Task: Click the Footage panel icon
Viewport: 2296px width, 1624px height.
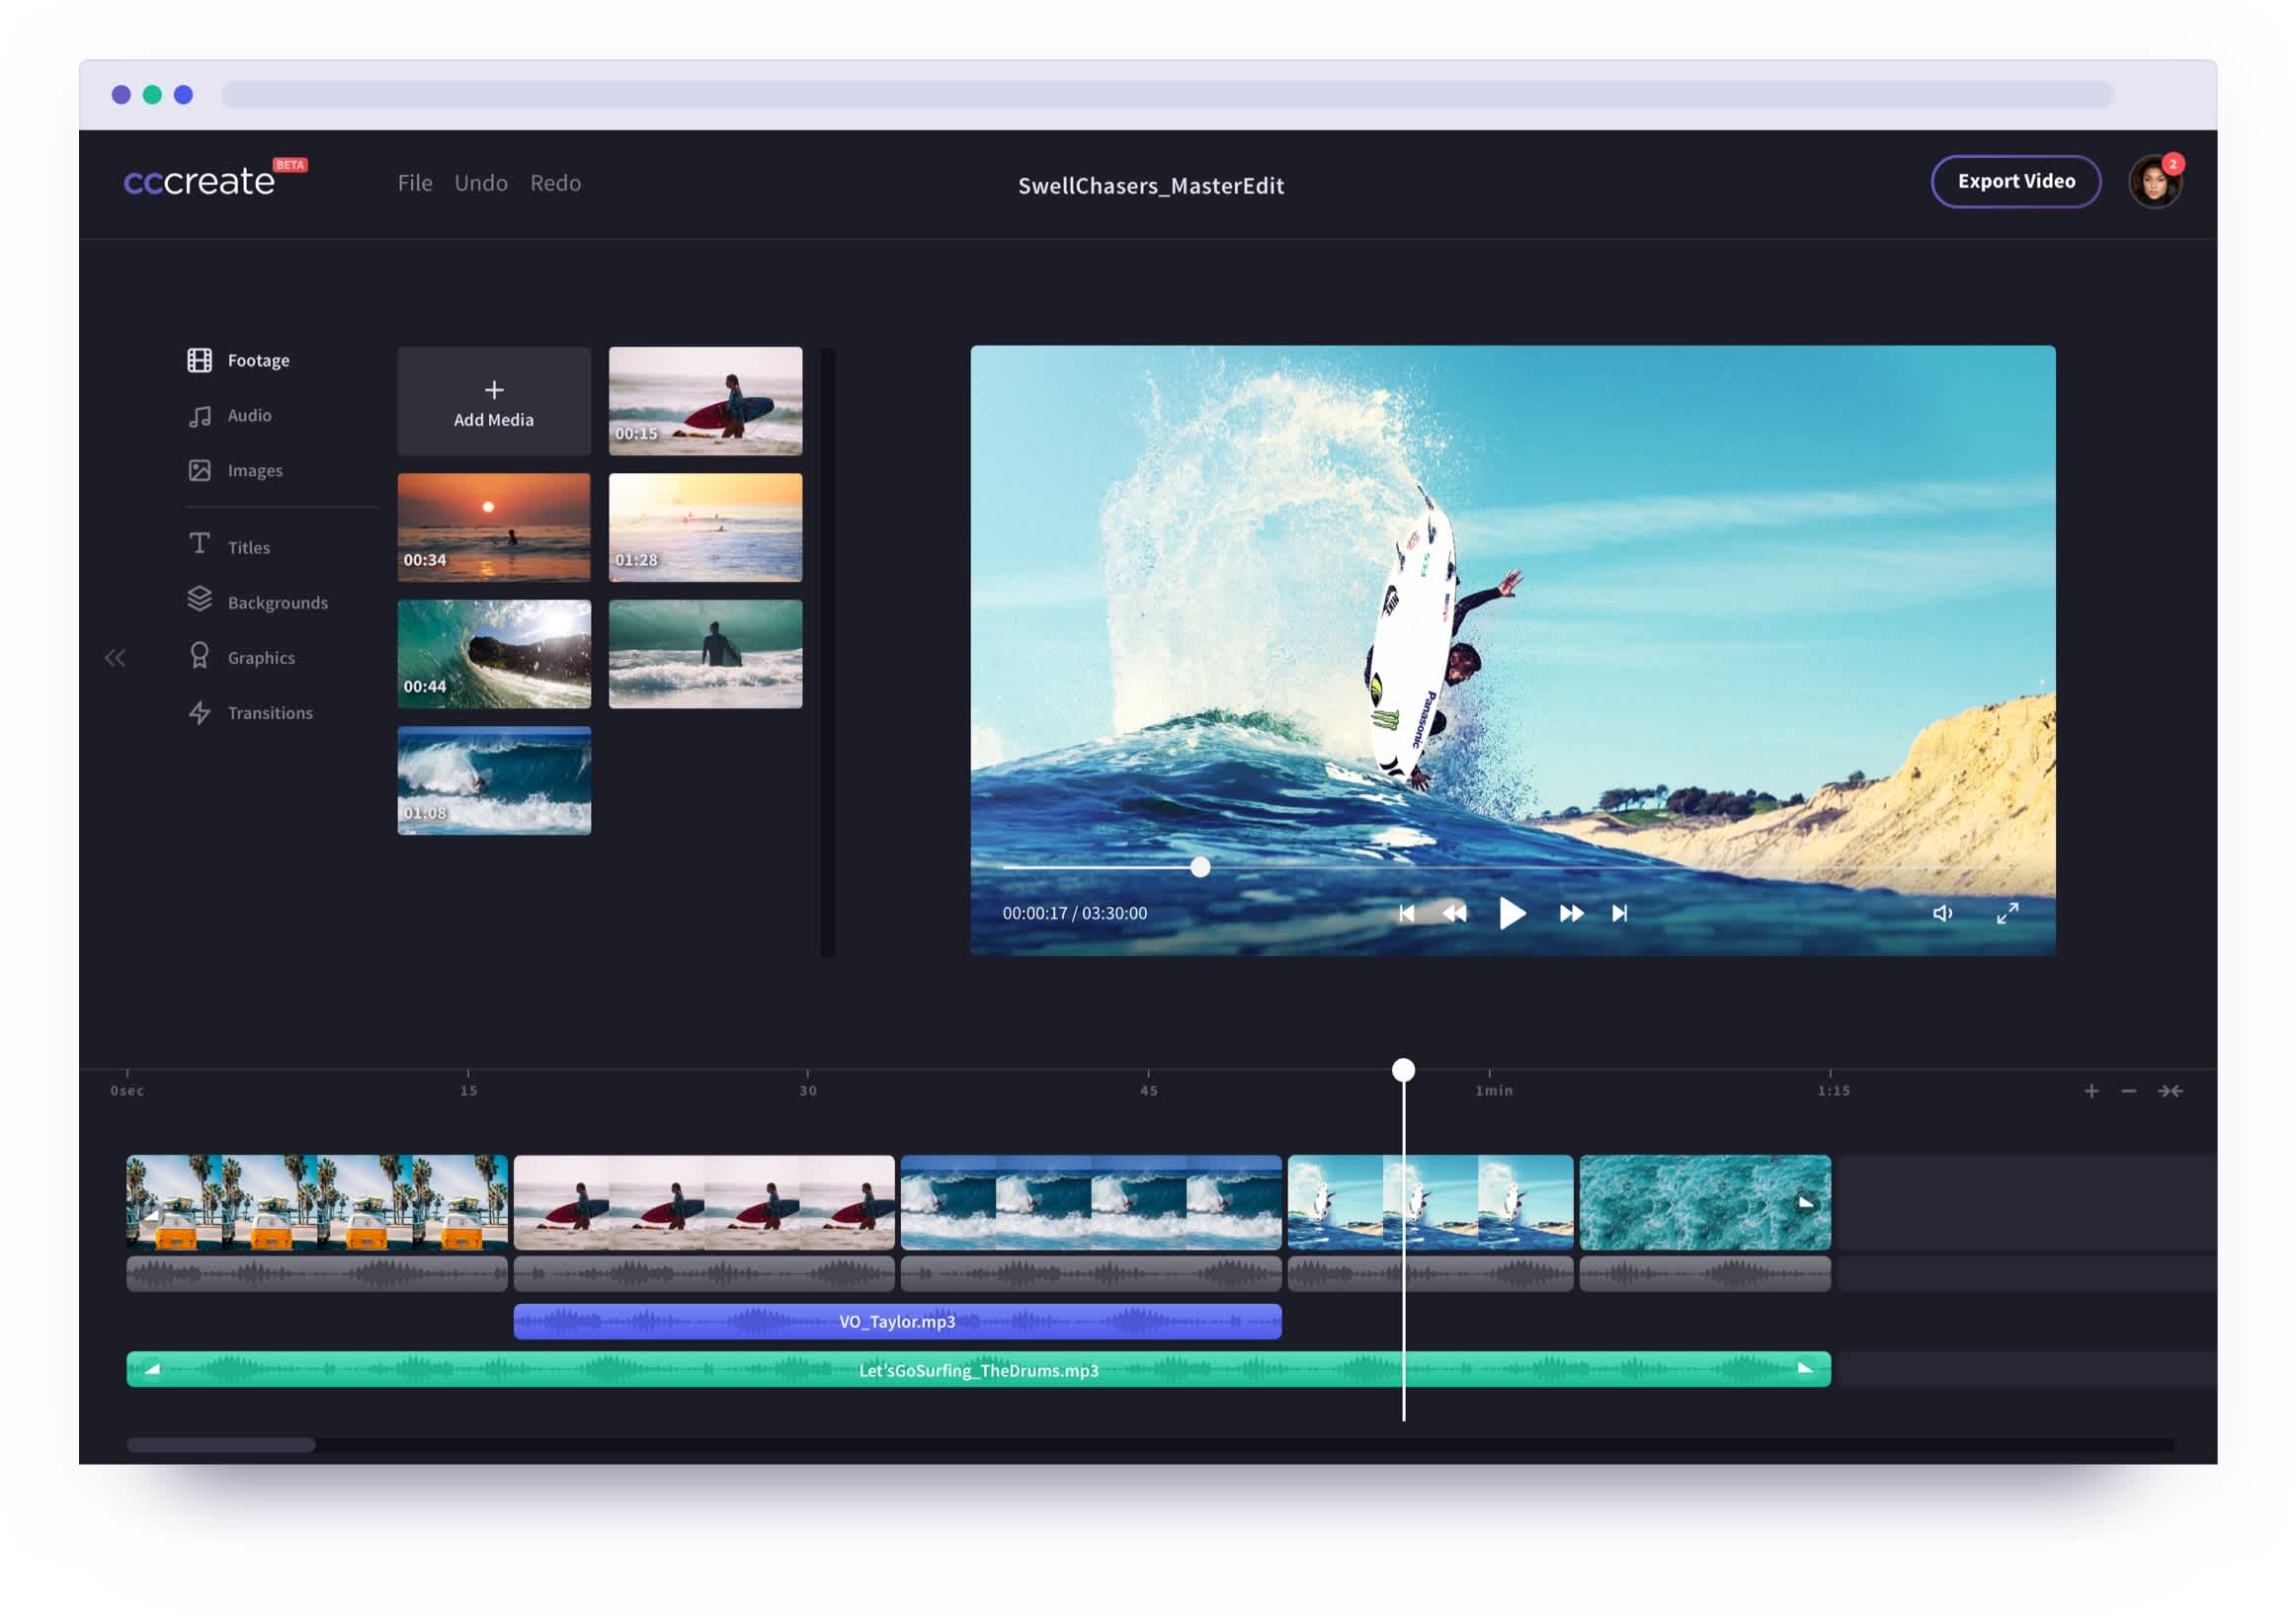Action: 199,361
